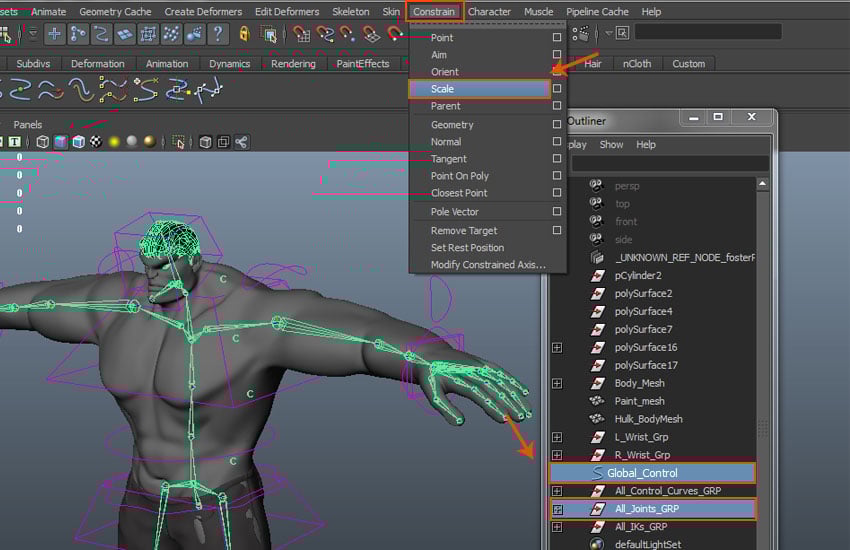
Task: Click the Outliner vertical scrollbar up arrow
Action: point(763,185)
